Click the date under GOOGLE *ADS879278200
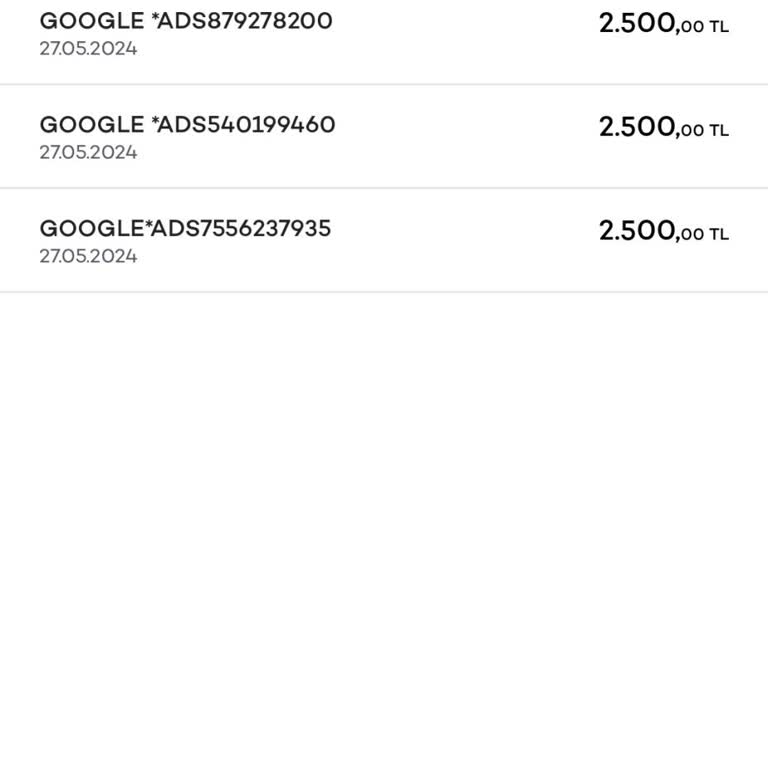This screenshot has width=768, height=768. point(88,49)
